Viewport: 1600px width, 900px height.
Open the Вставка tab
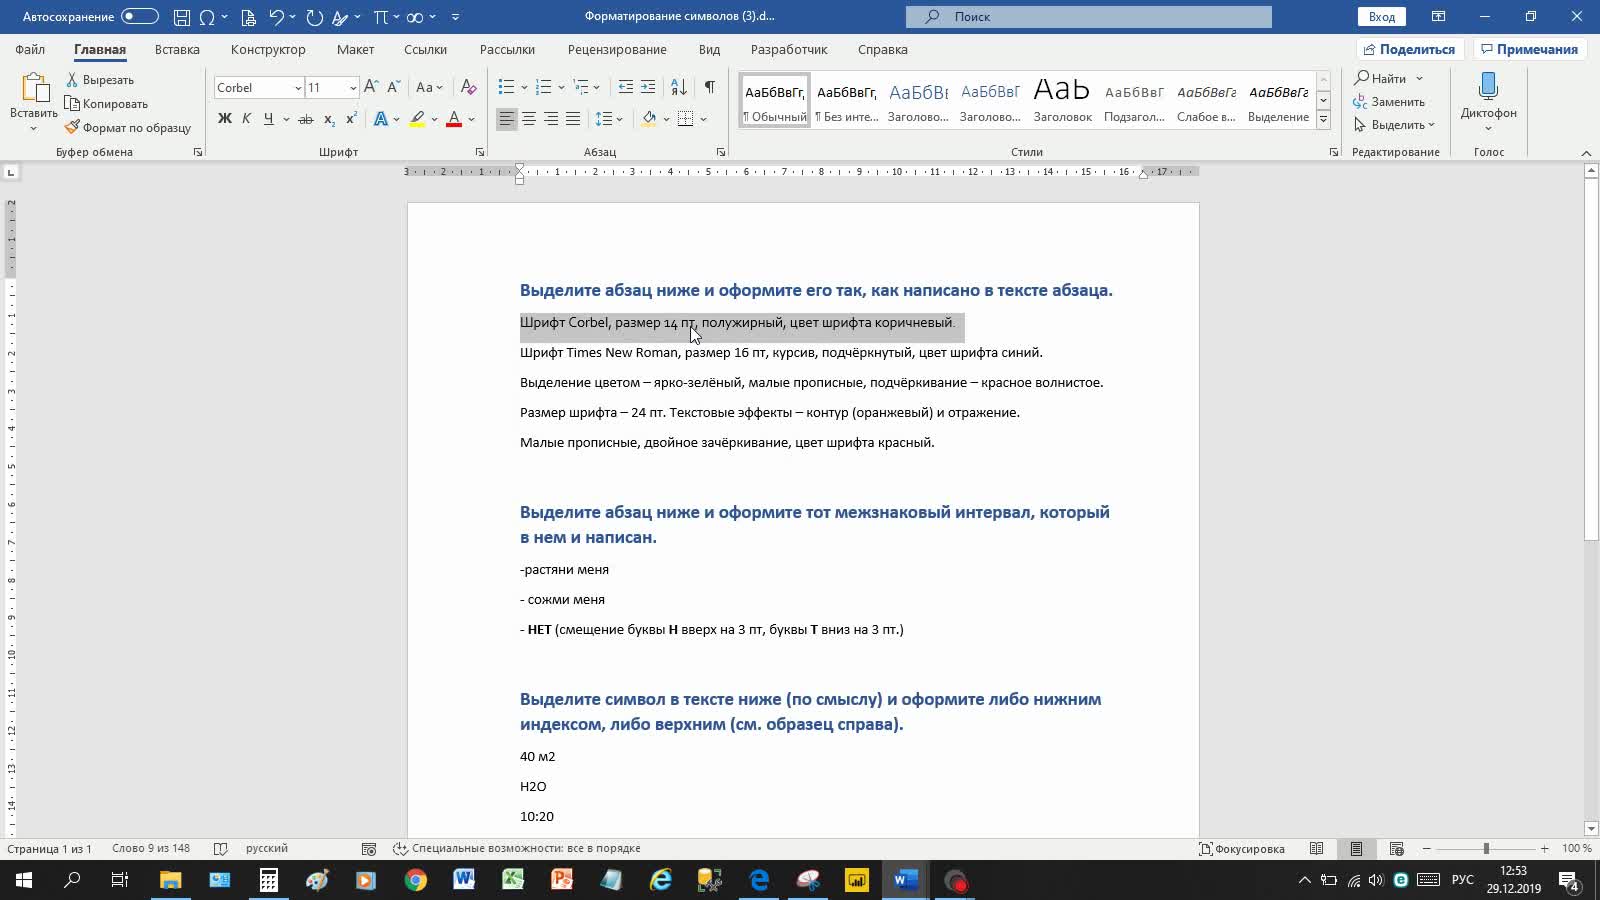point(177,49)
